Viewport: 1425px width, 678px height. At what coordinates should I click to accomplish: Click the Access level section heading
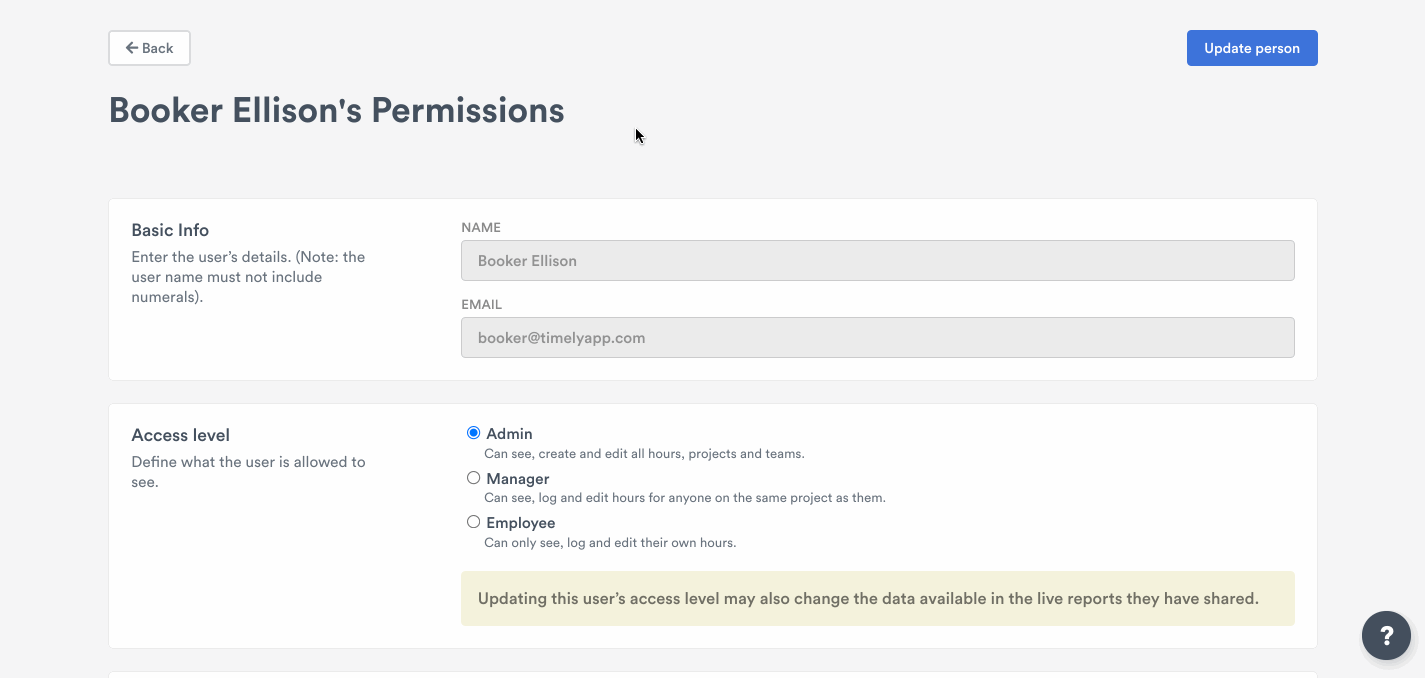pos(180,435)
